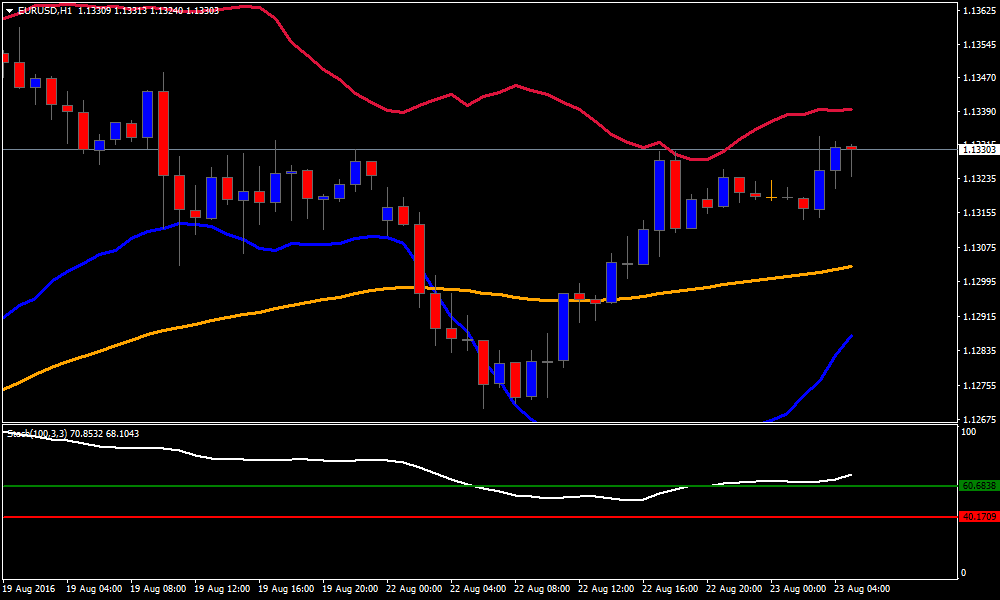Click the red horizontal level line
Screen dimensions: 1000x600
[300, 517]
